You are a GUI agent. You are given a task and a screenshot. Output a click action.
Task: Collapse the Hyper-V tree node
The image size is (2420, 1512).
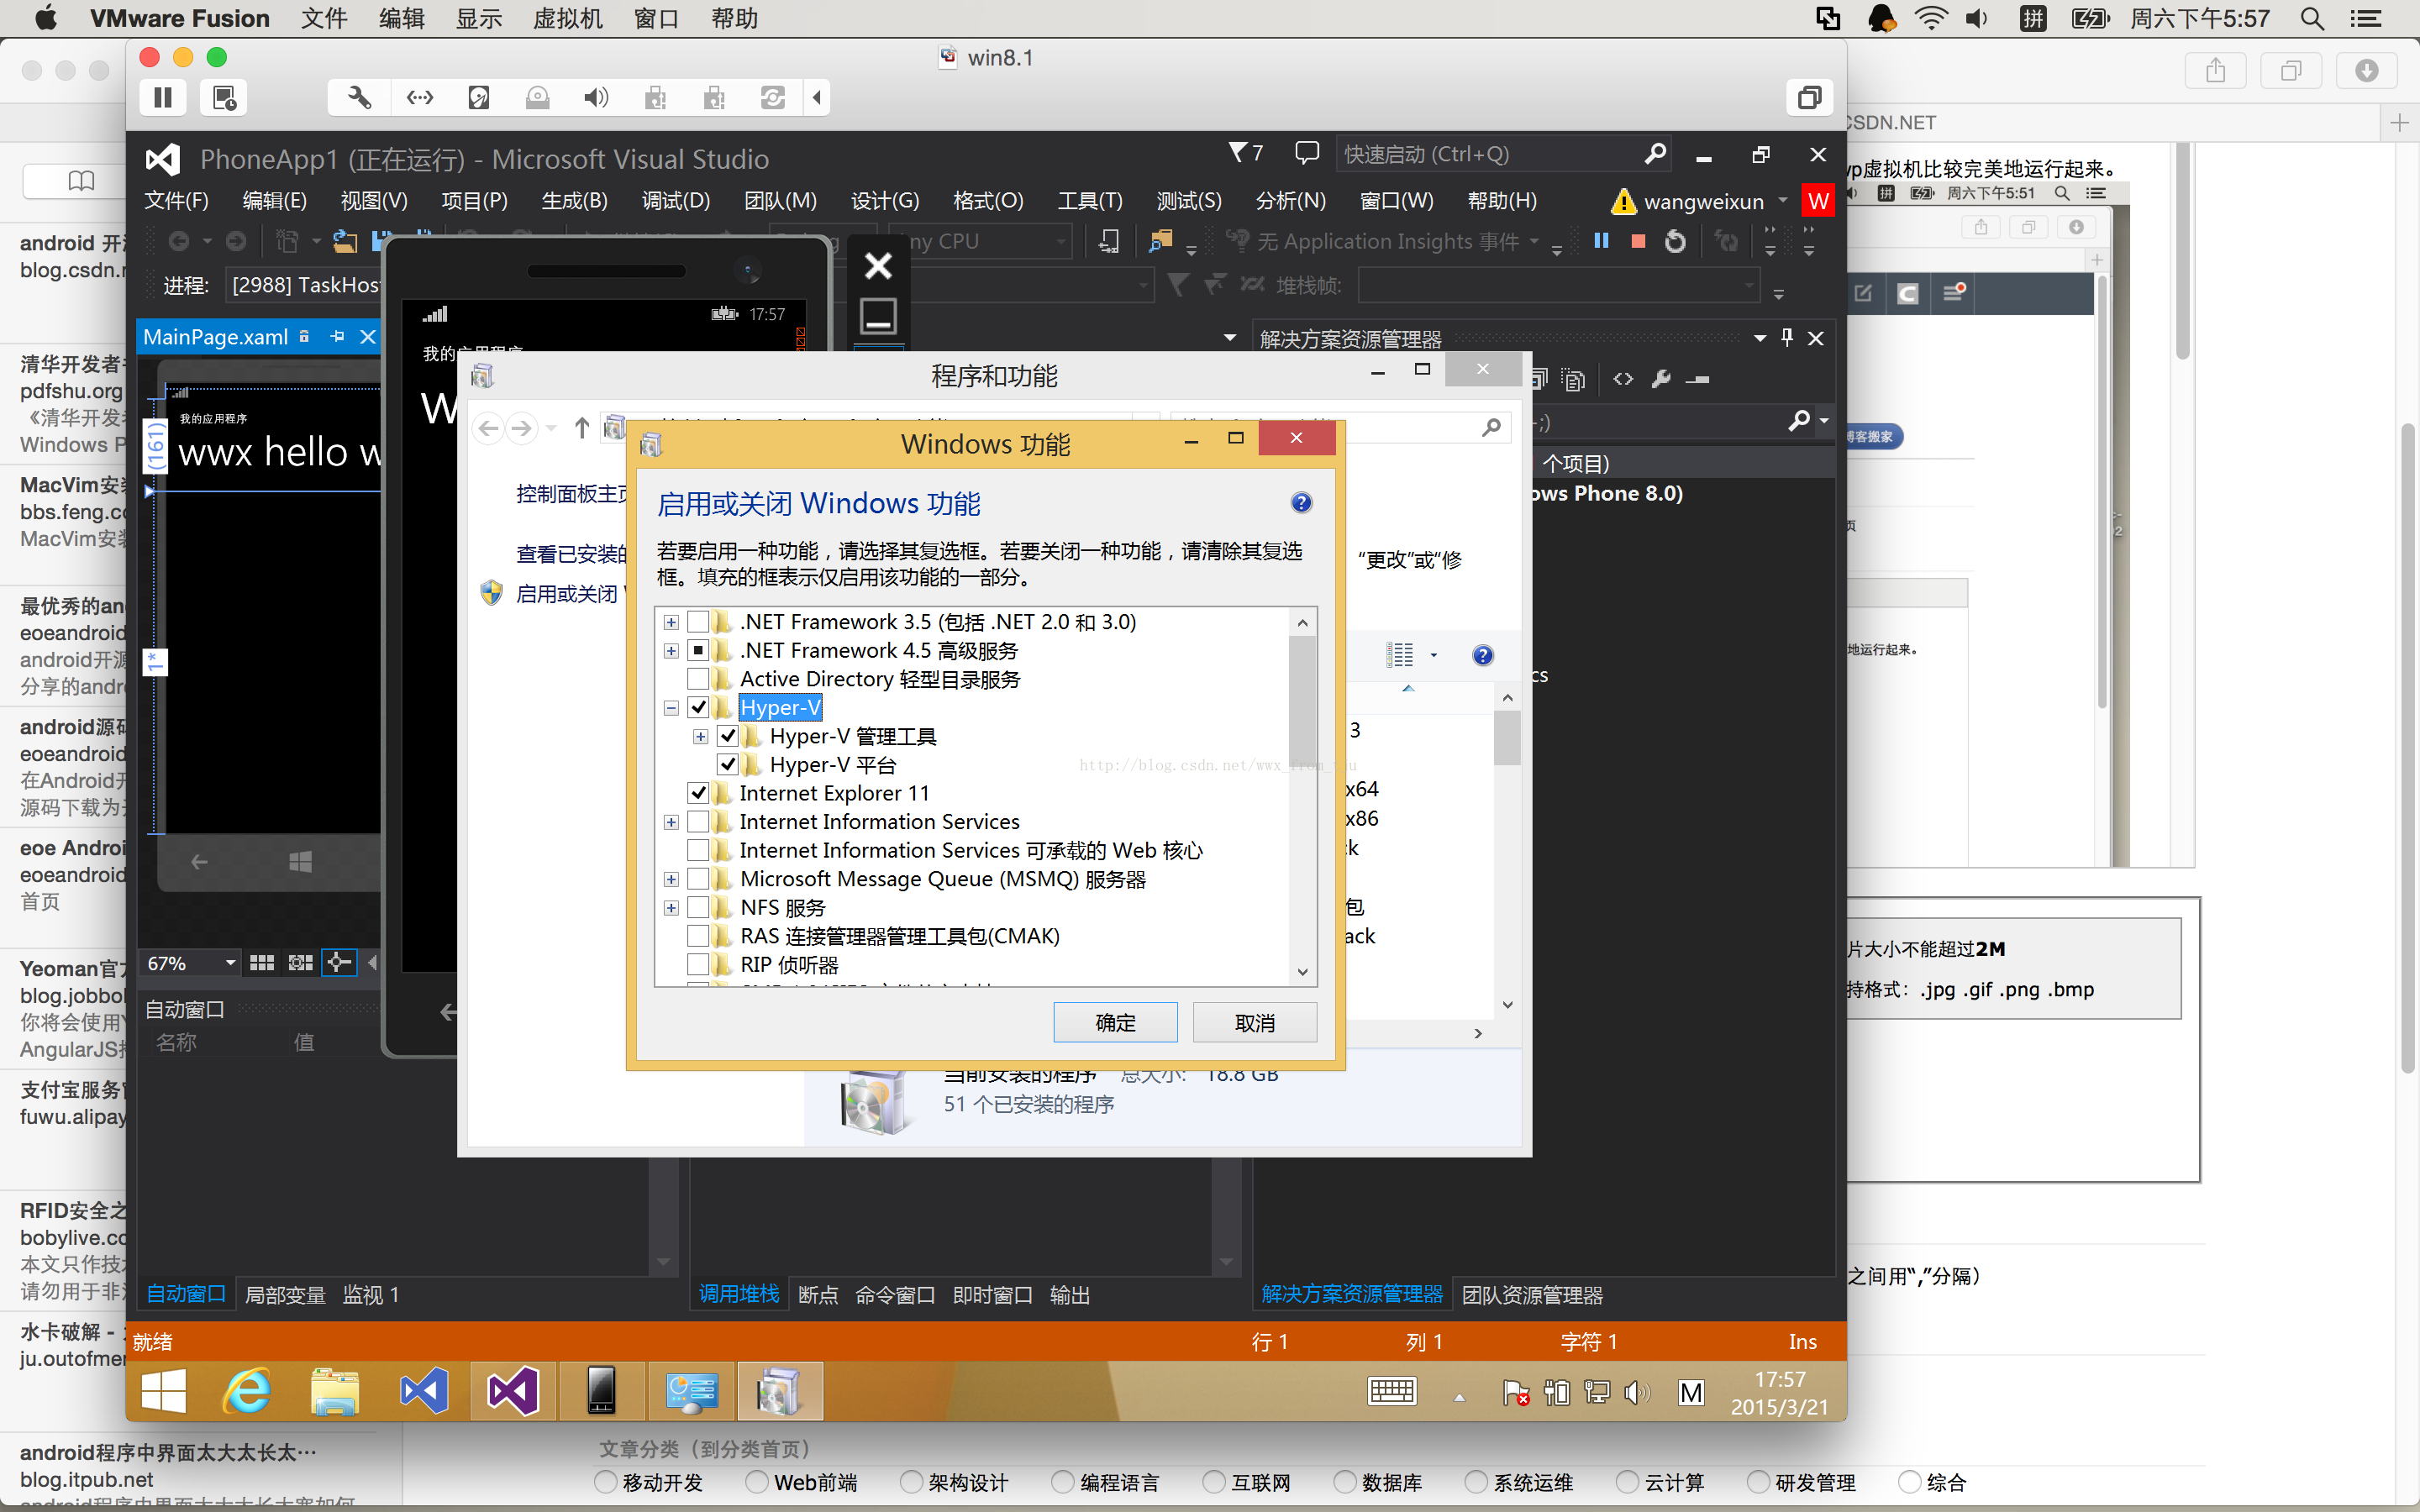(671, 708)
